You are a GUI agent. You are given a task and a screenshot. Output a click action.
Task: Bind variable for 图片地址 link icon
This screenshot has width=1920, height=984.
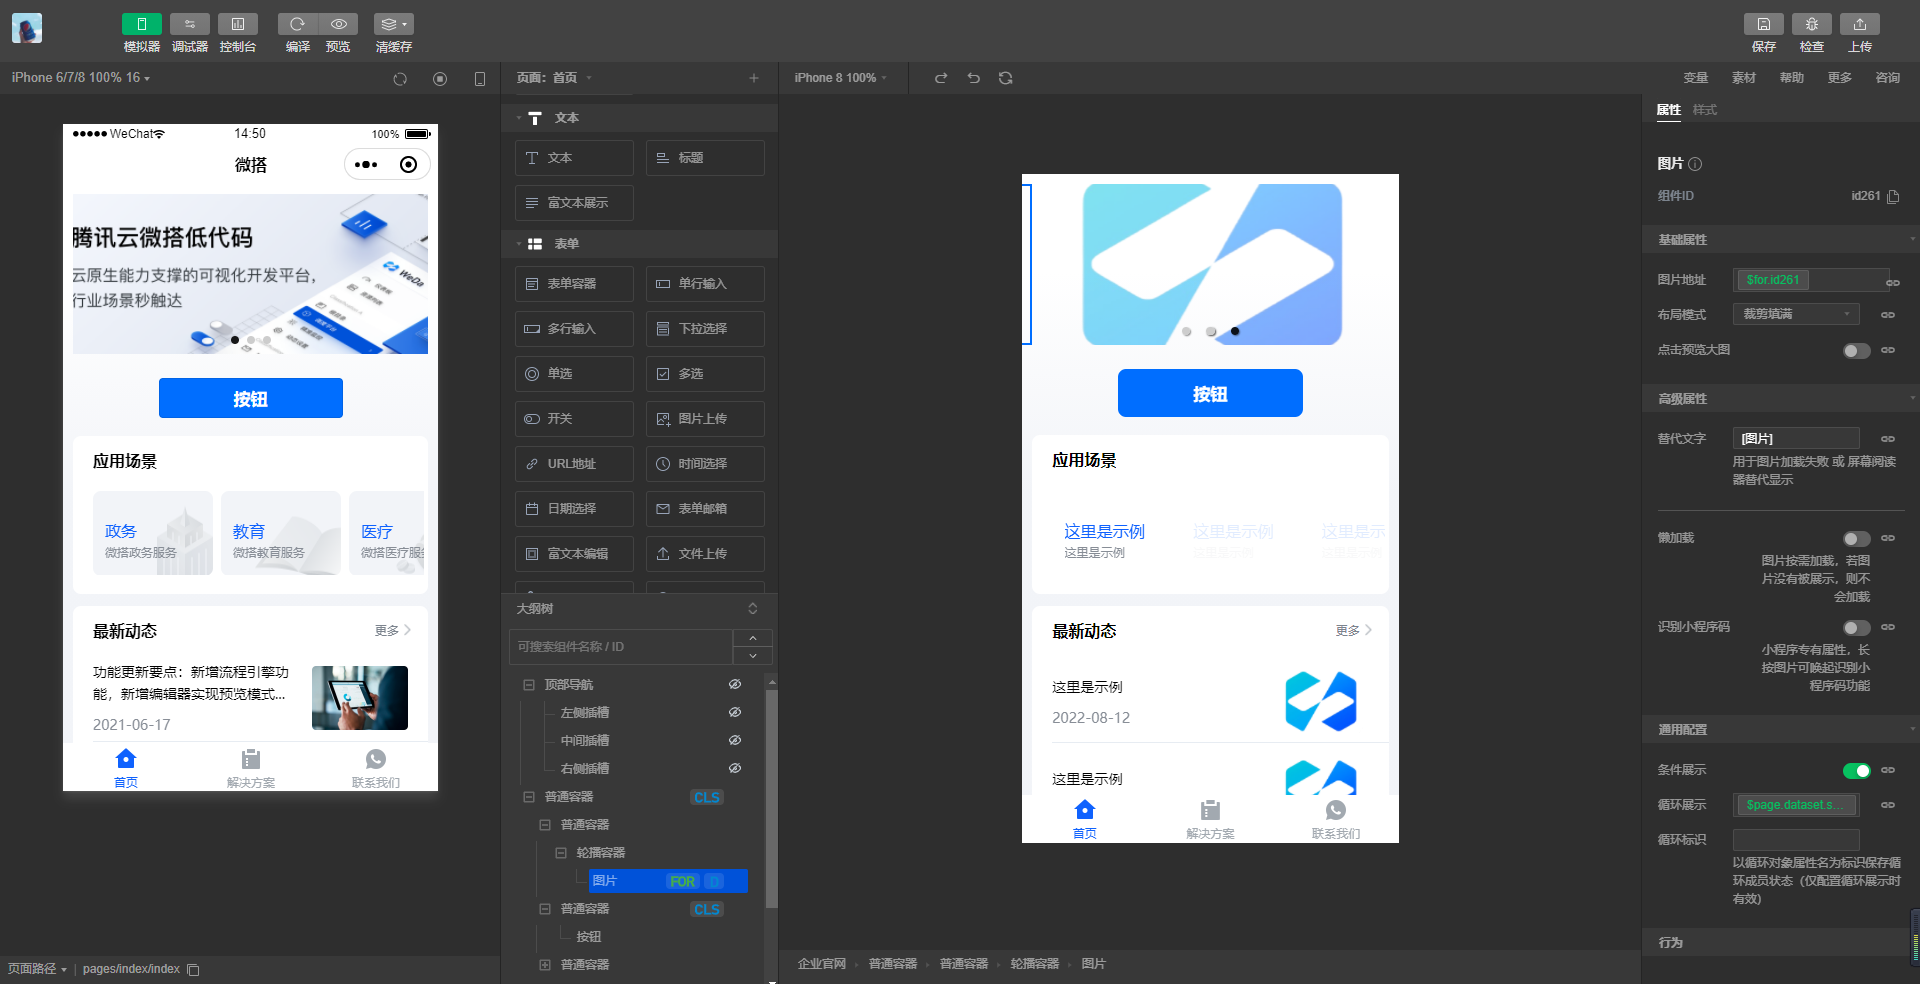click(x=1893, y=283)
